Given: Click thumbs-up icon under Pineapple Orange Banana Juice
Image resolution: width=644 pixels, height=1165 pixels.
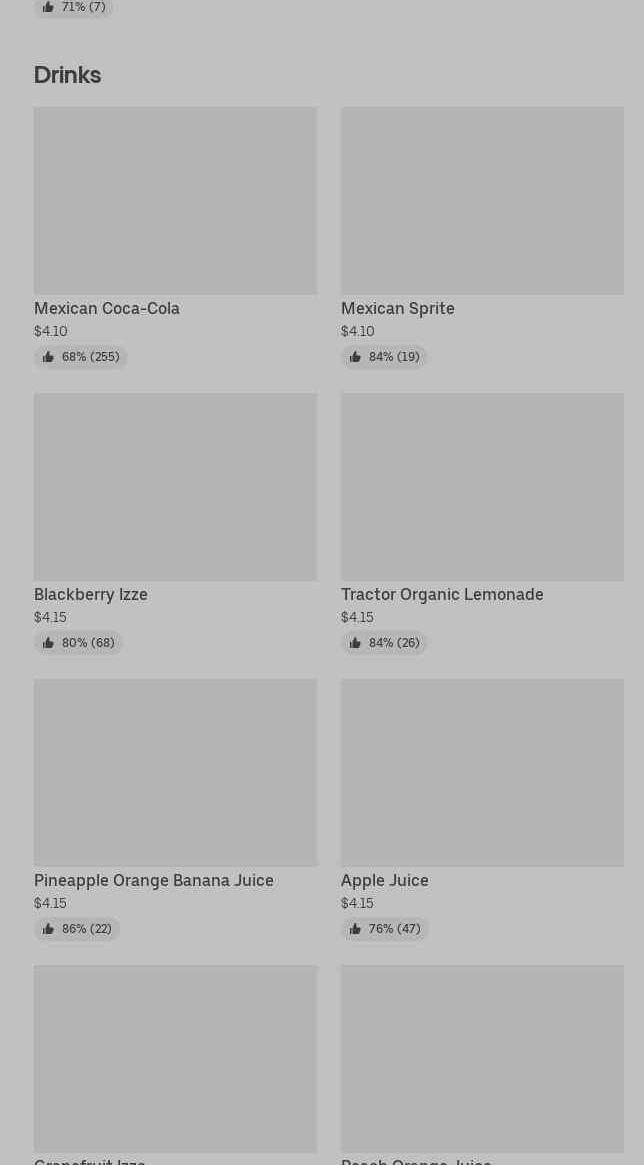Looking at the screenshot, I should 48,929.
